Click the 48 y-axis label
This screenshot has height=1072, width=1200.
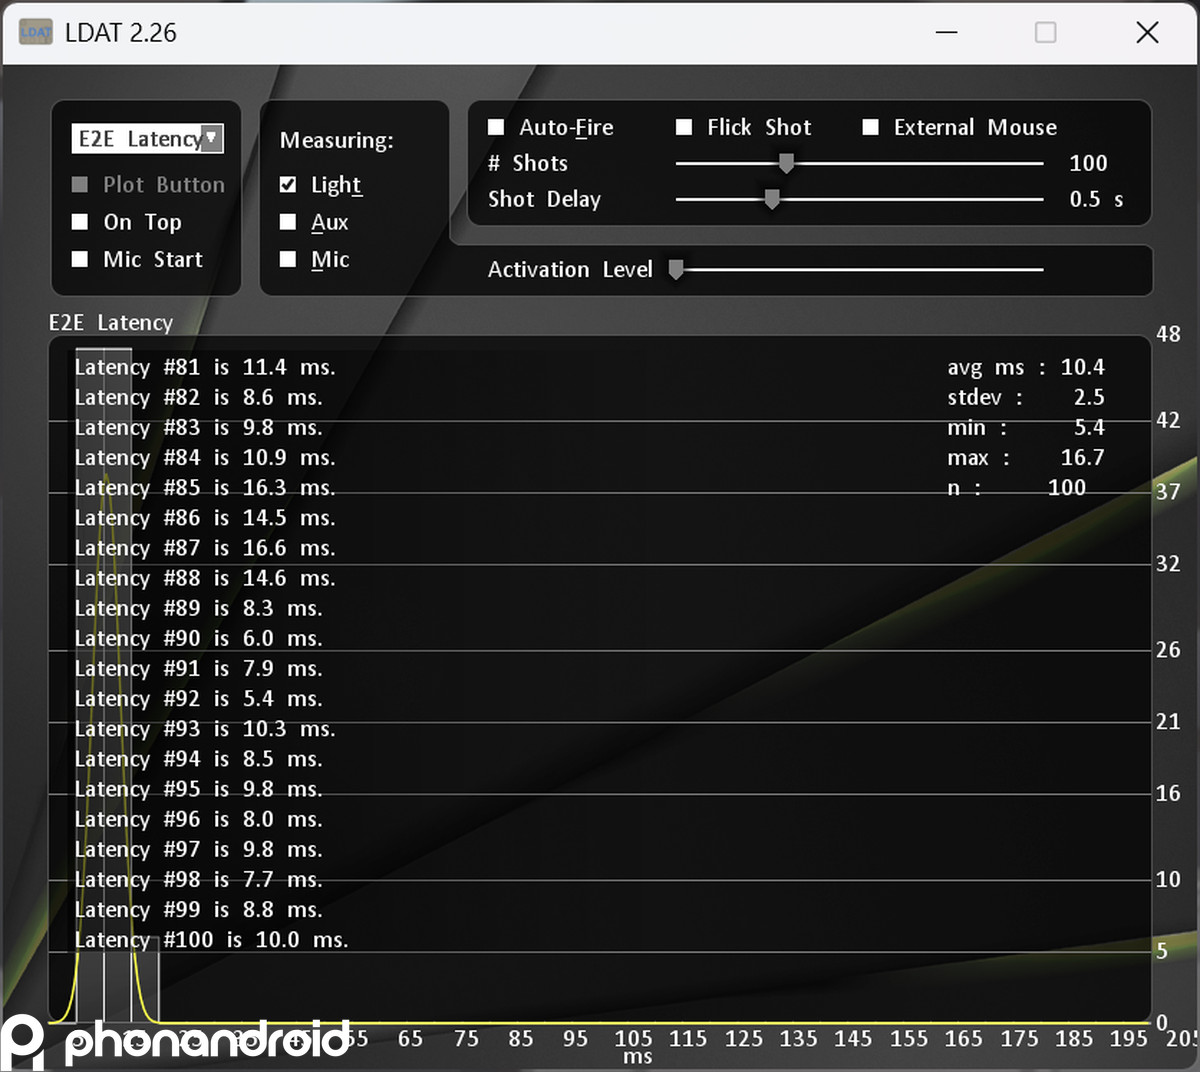[x=1168, y=334]
